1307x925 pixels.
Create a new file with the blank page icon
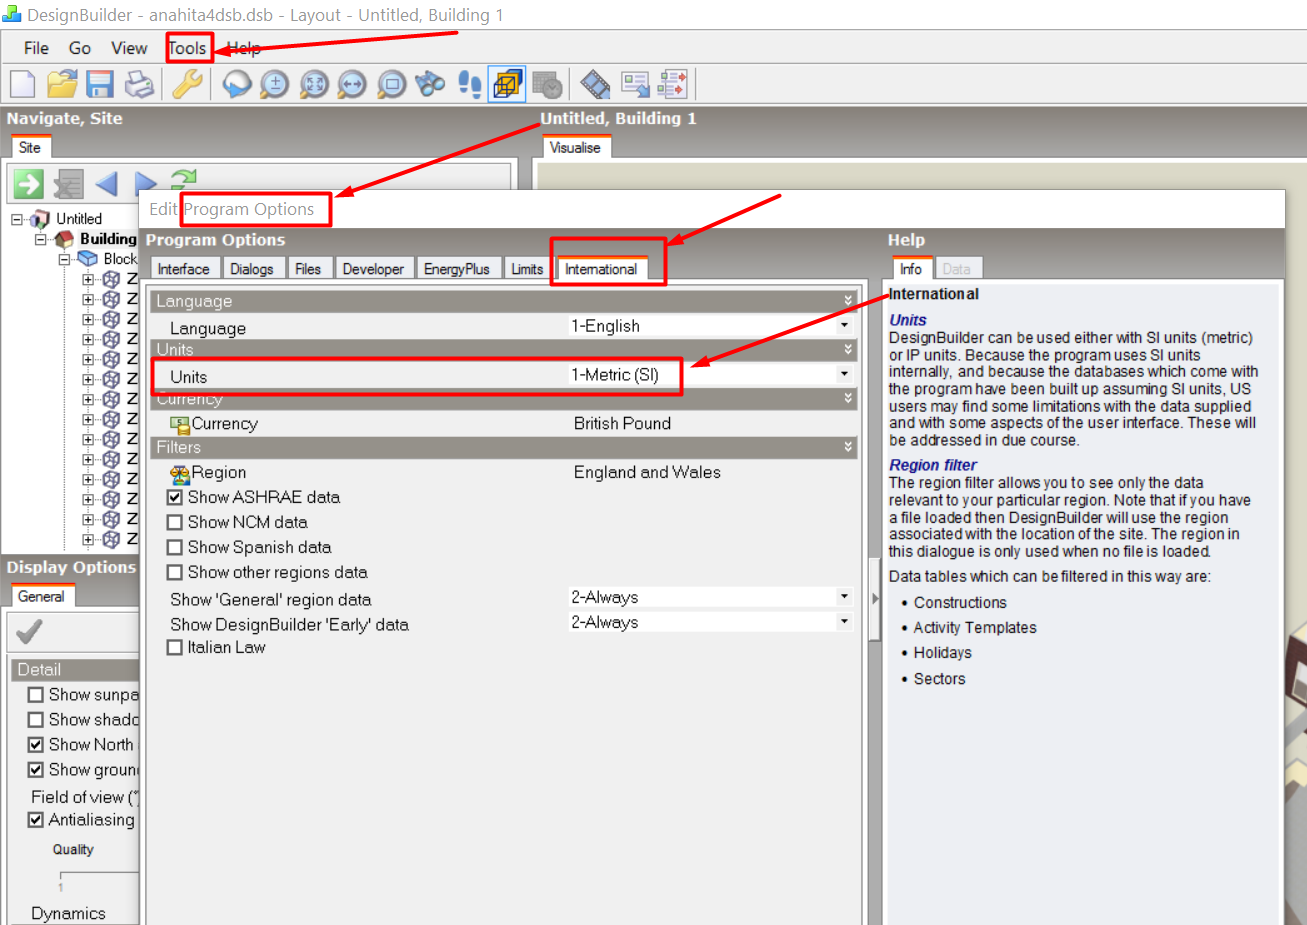tap(23, 84)
